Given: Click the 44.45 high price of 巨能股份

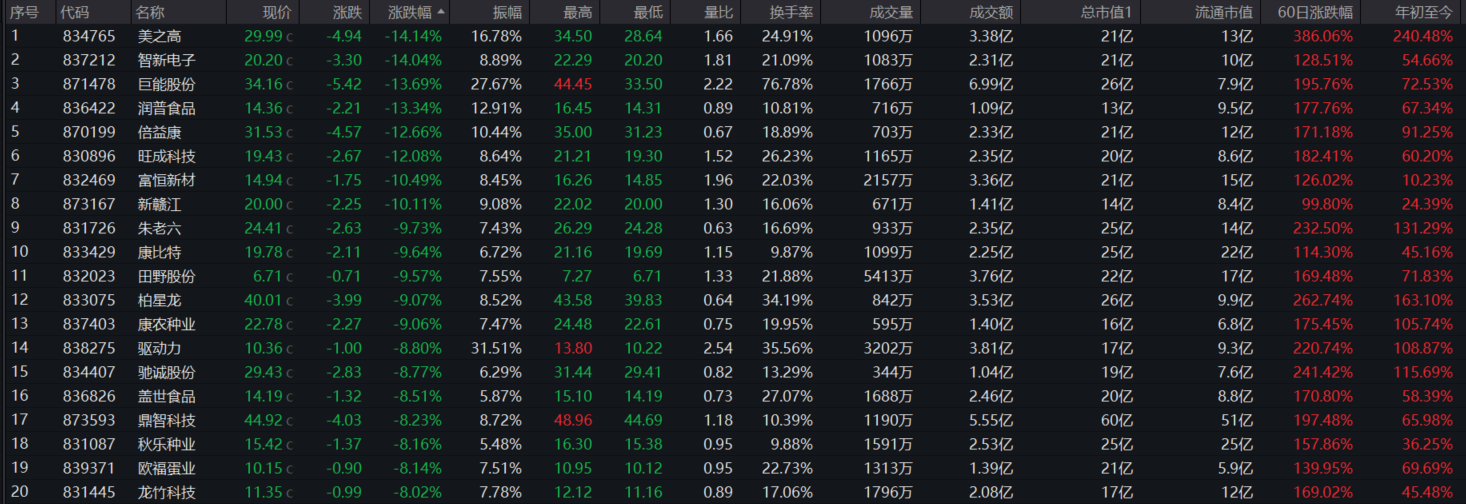Looking at the screenshot, I should 573,84.
